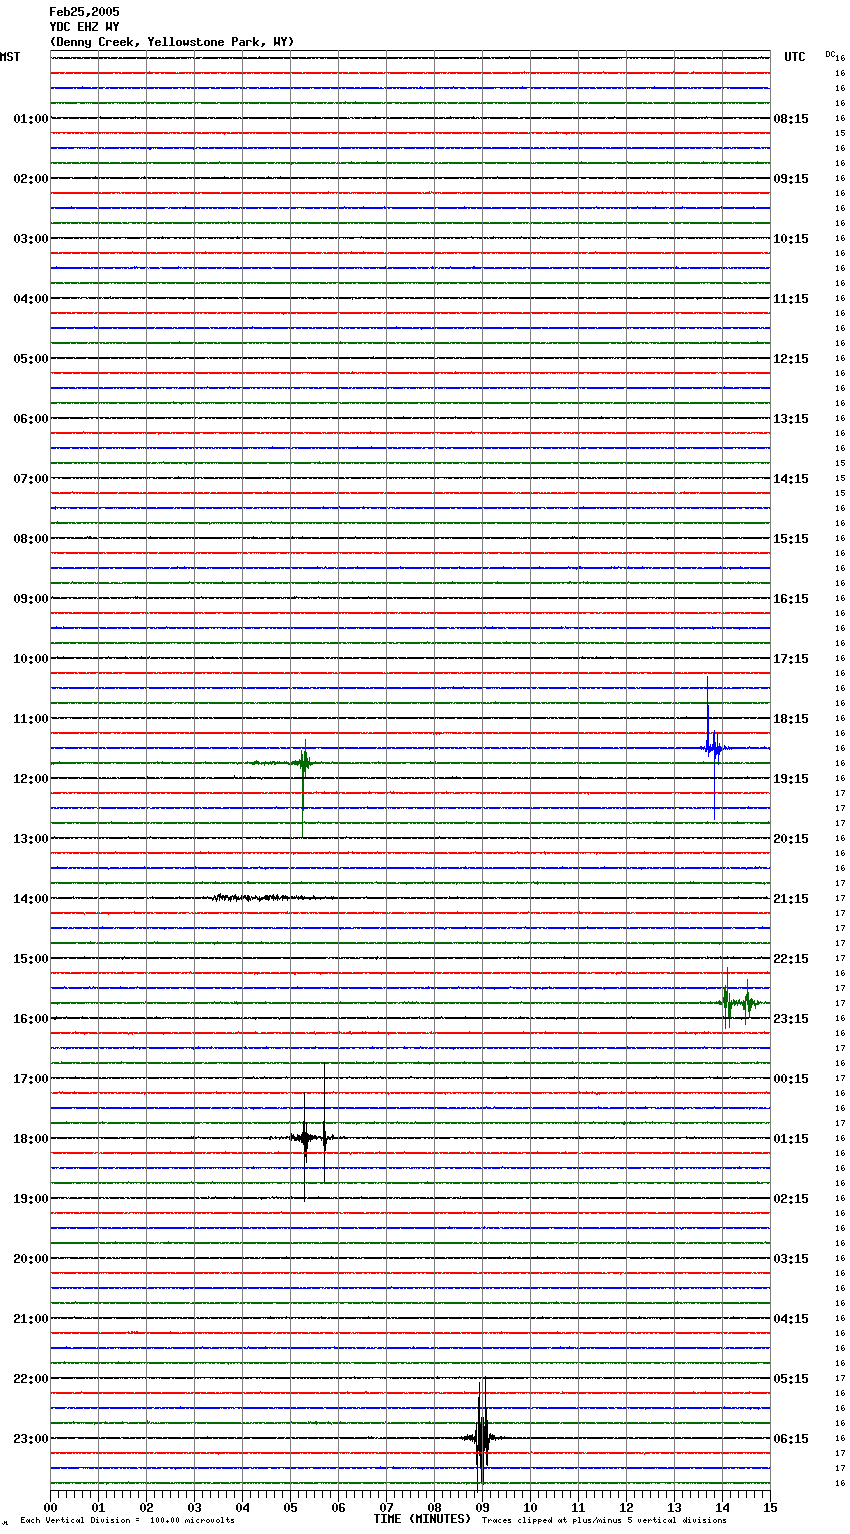The width and height of the screenshot is (850, 1534).
Task: Click the DC column label at top right
Action: [830, 54]
